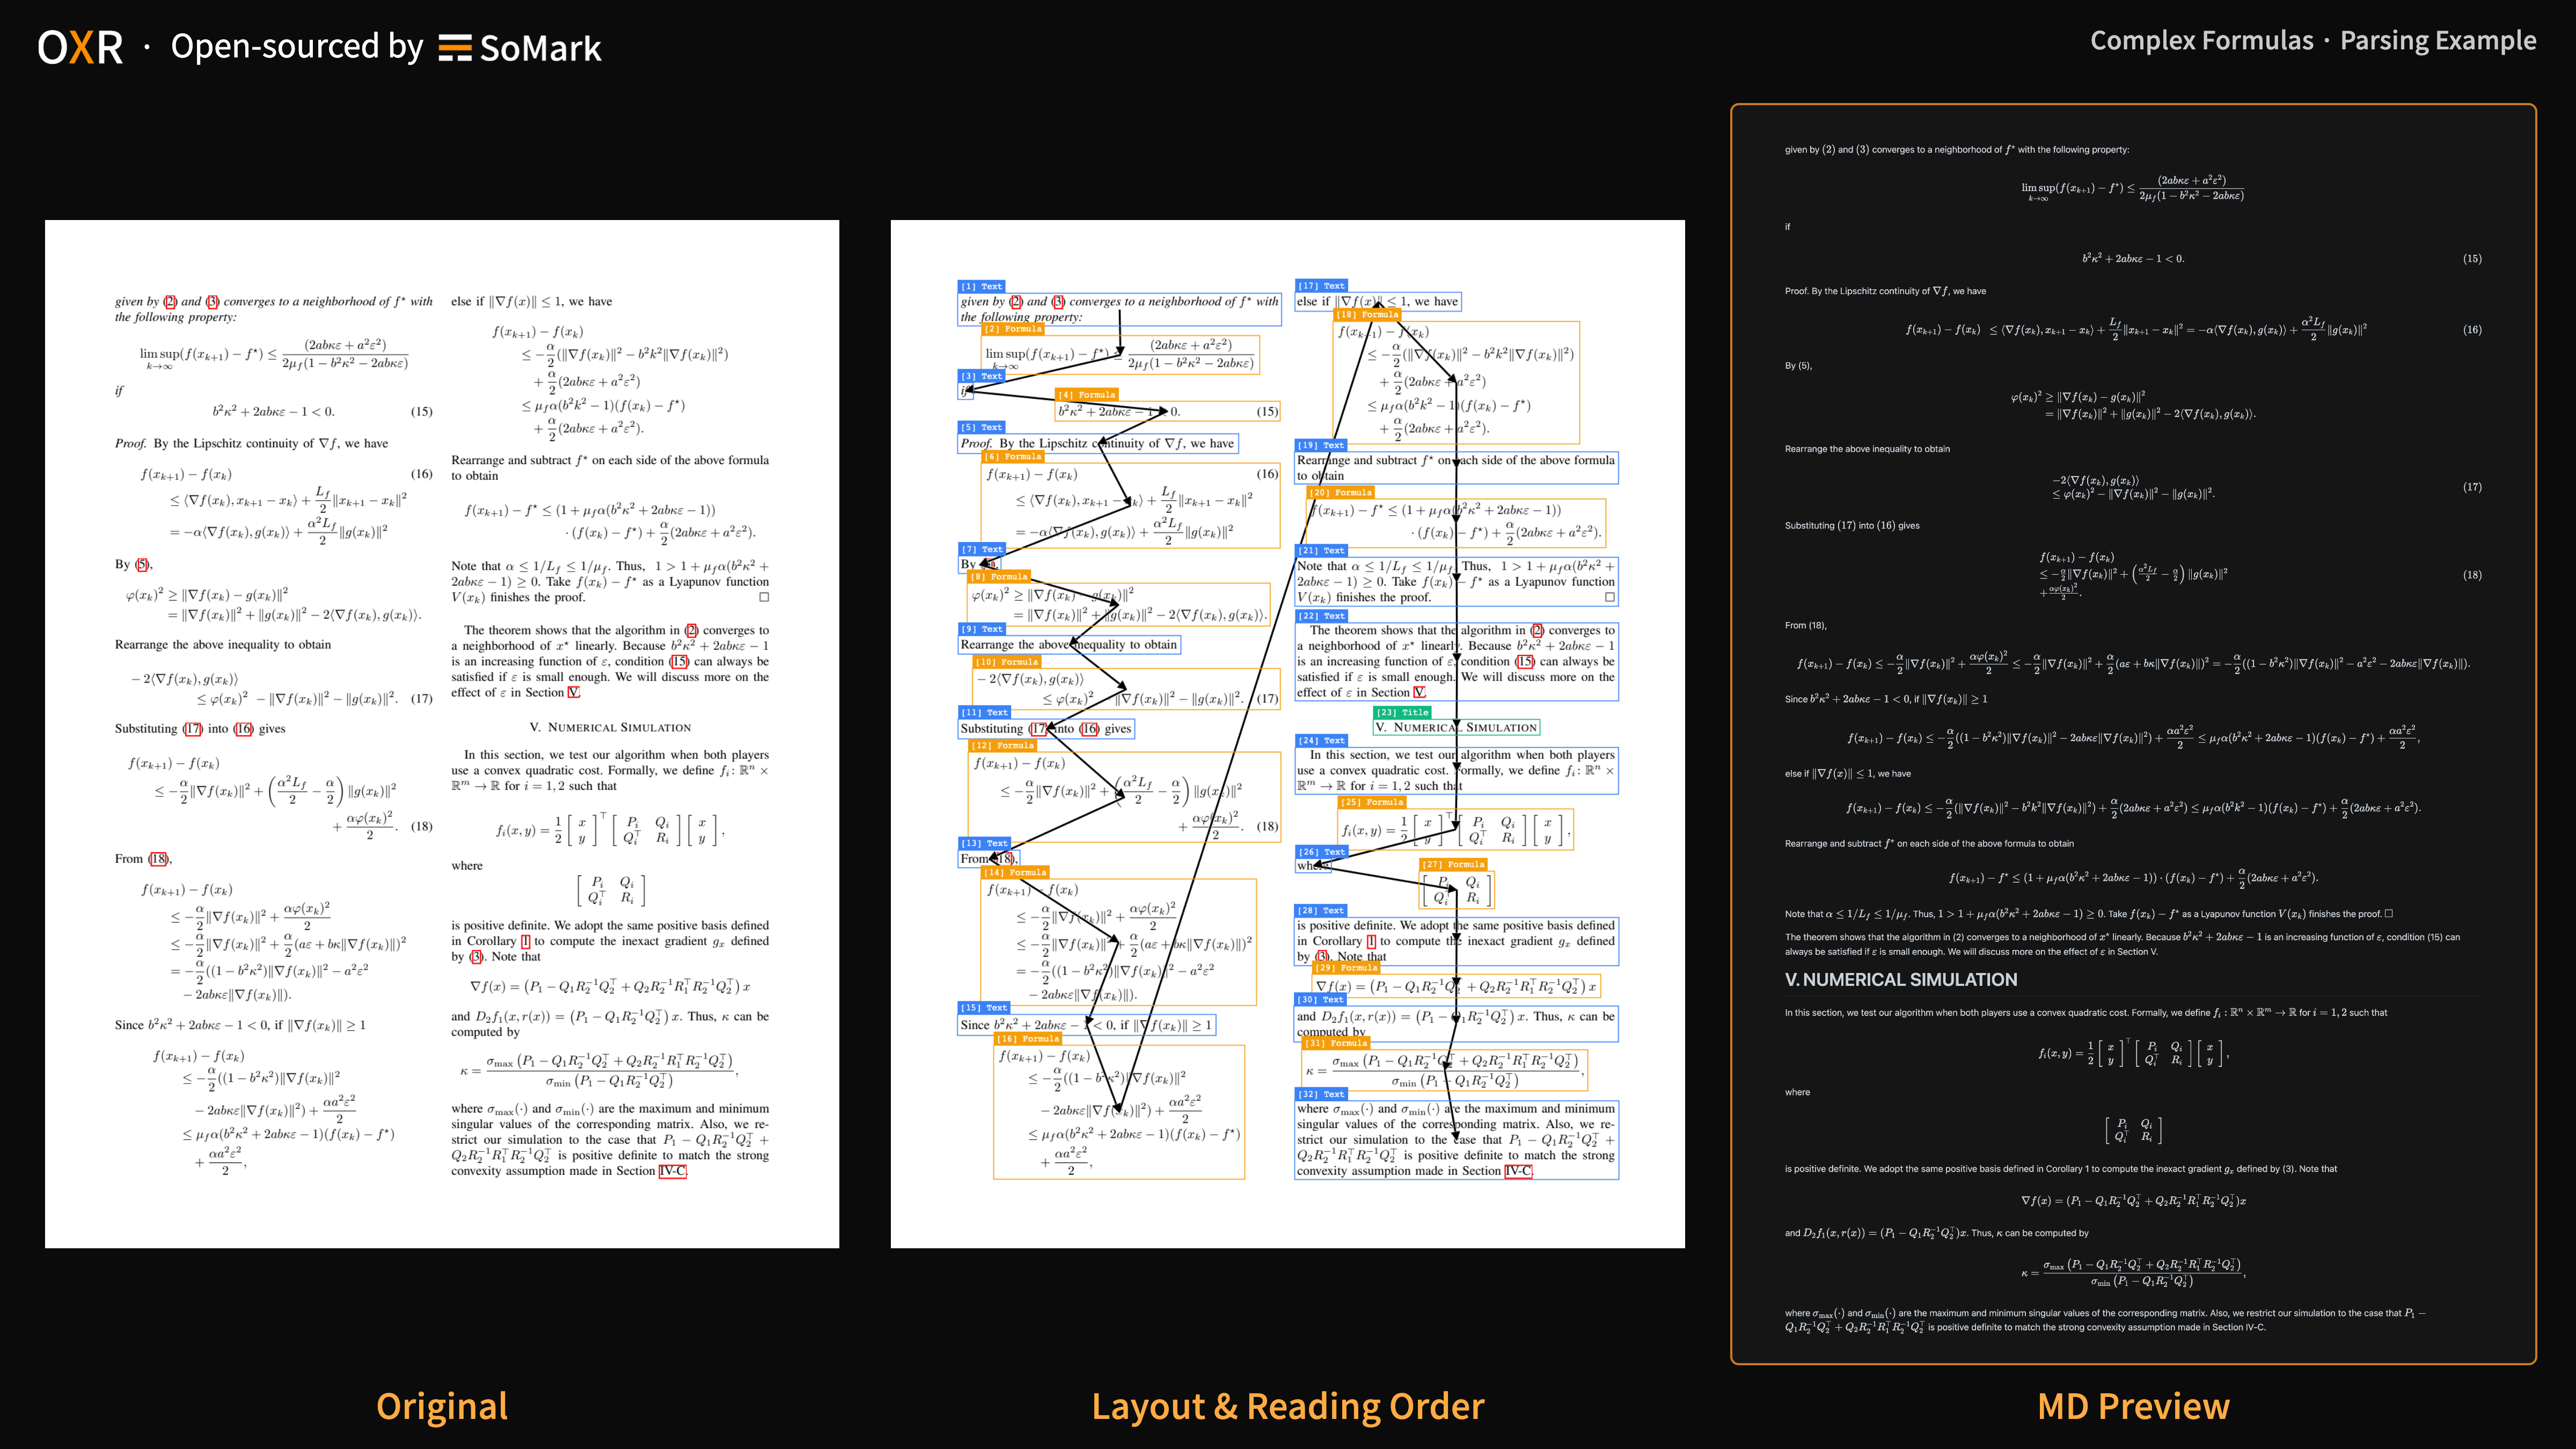Image resolution: width=2576 pixels, height=1449 pixels.
Task: Open the MD Preview rendered panel
Action: pos(2133,734)
